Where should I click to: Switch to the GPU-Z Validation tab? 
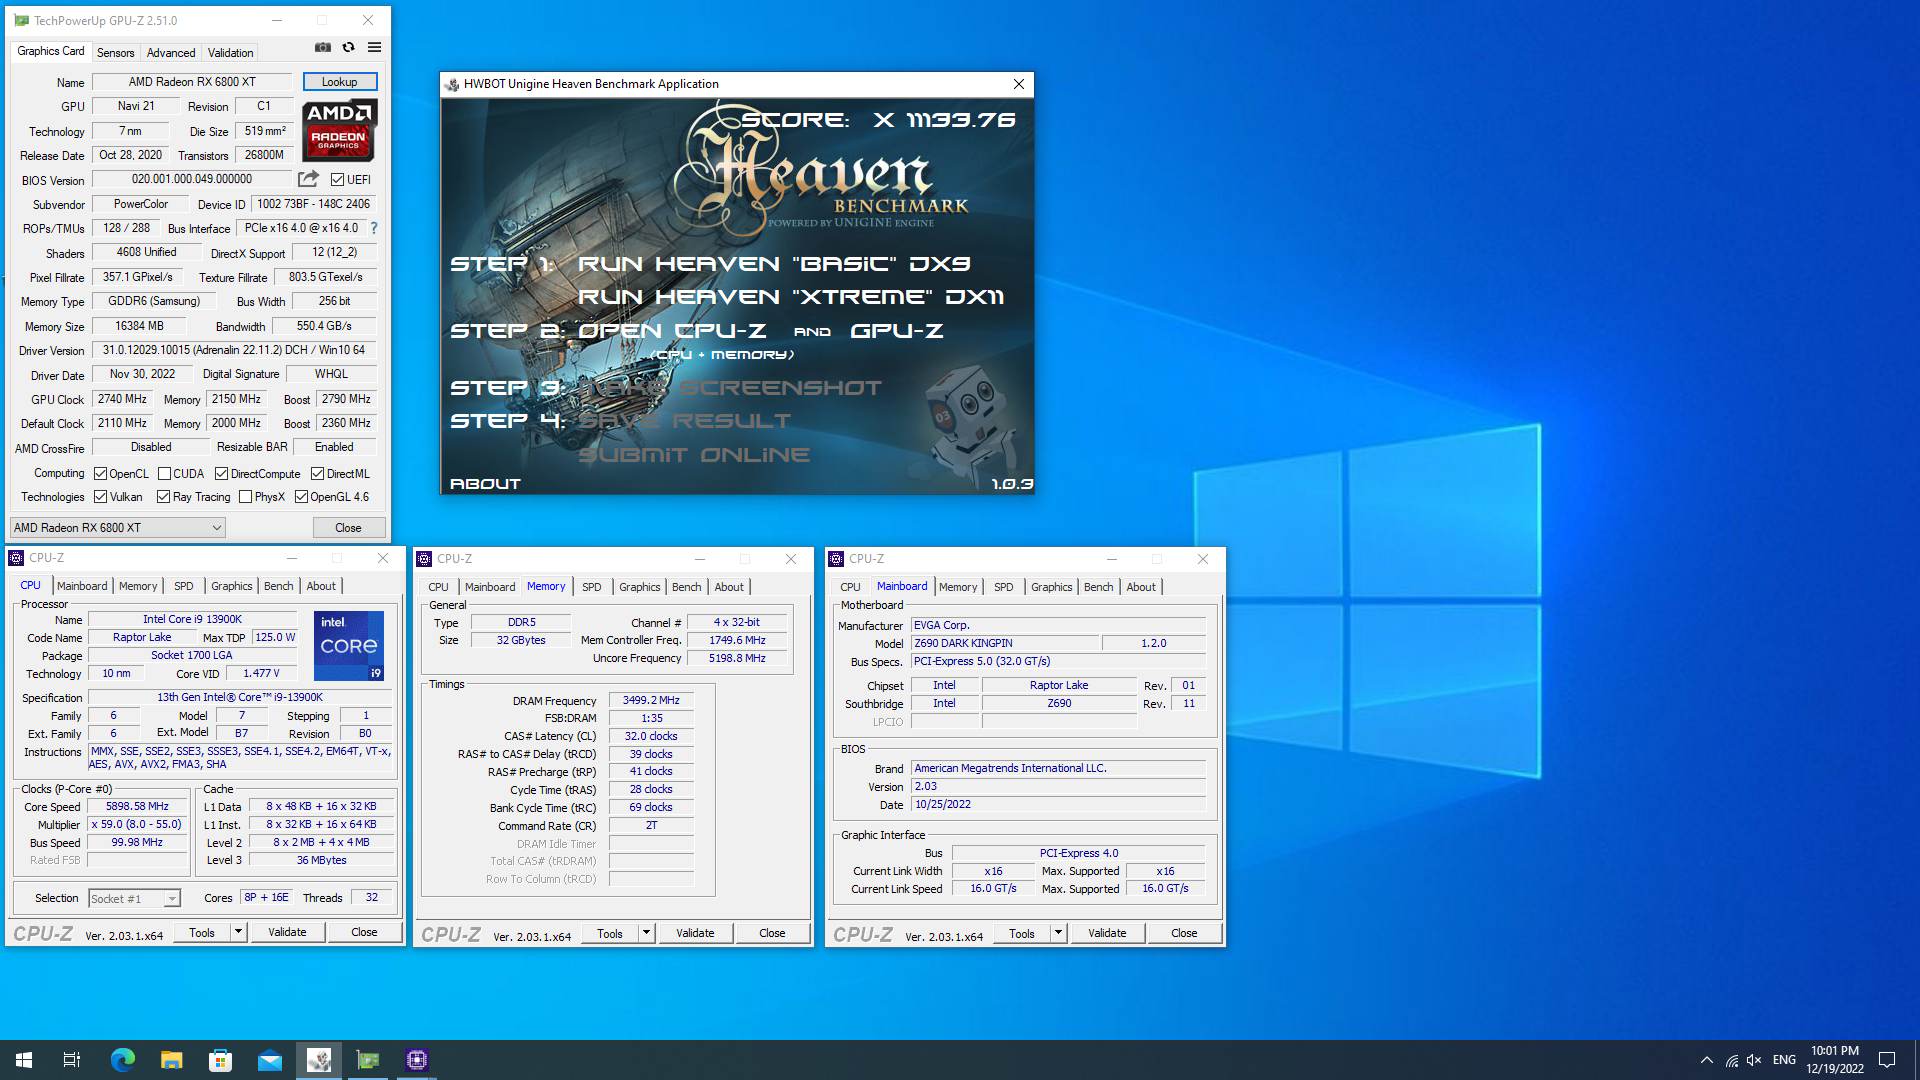(x=231, y=53)
